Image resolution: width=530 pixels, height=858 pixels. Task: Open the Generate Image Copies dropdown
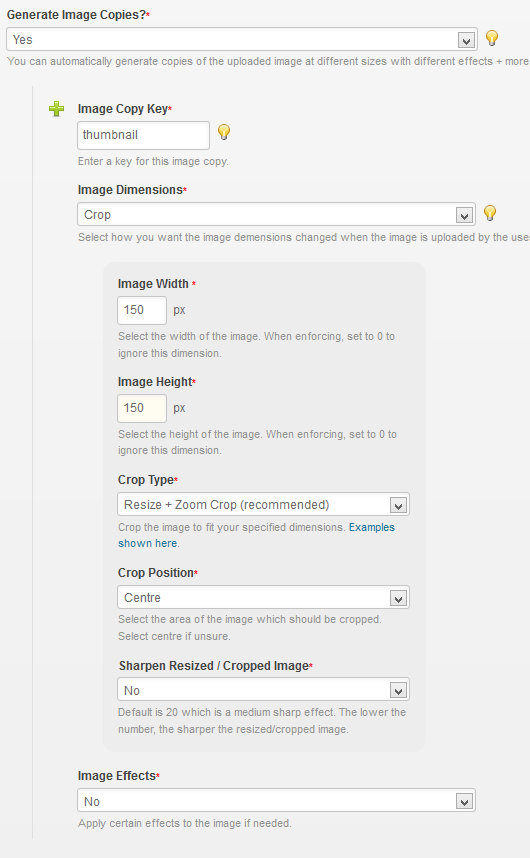pos(242,39)
